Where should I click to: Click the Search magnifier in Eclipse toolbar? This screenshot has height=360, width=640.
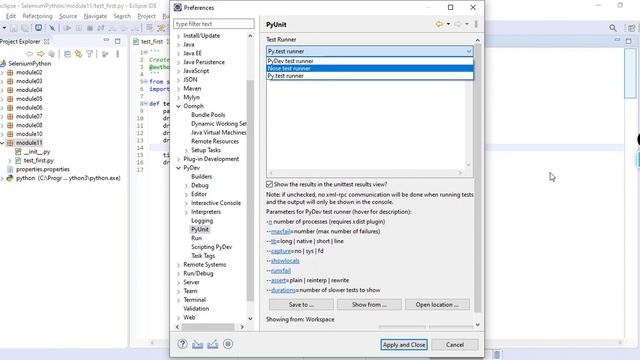(613, 28)
